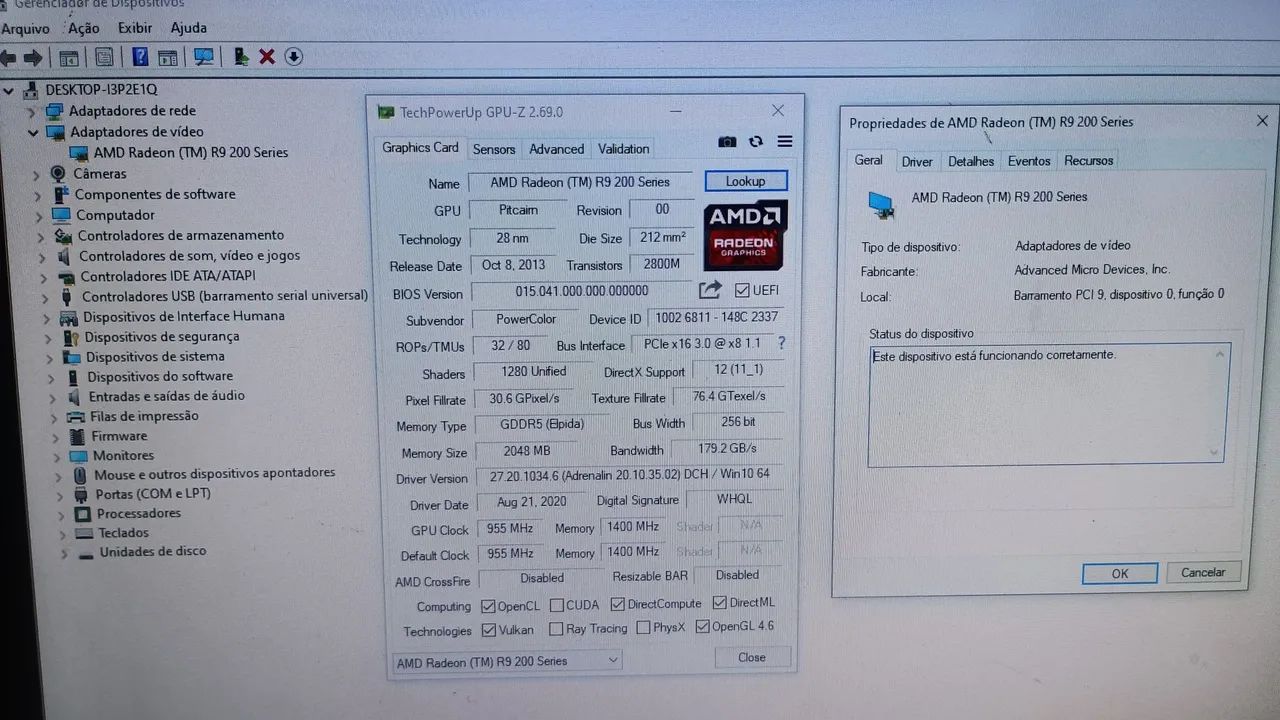This screenshot has width=1280, height=720.
Task: Click the BIOS Version field in GPU-Z
Action: pyautogui.click(x=581, y=291)
